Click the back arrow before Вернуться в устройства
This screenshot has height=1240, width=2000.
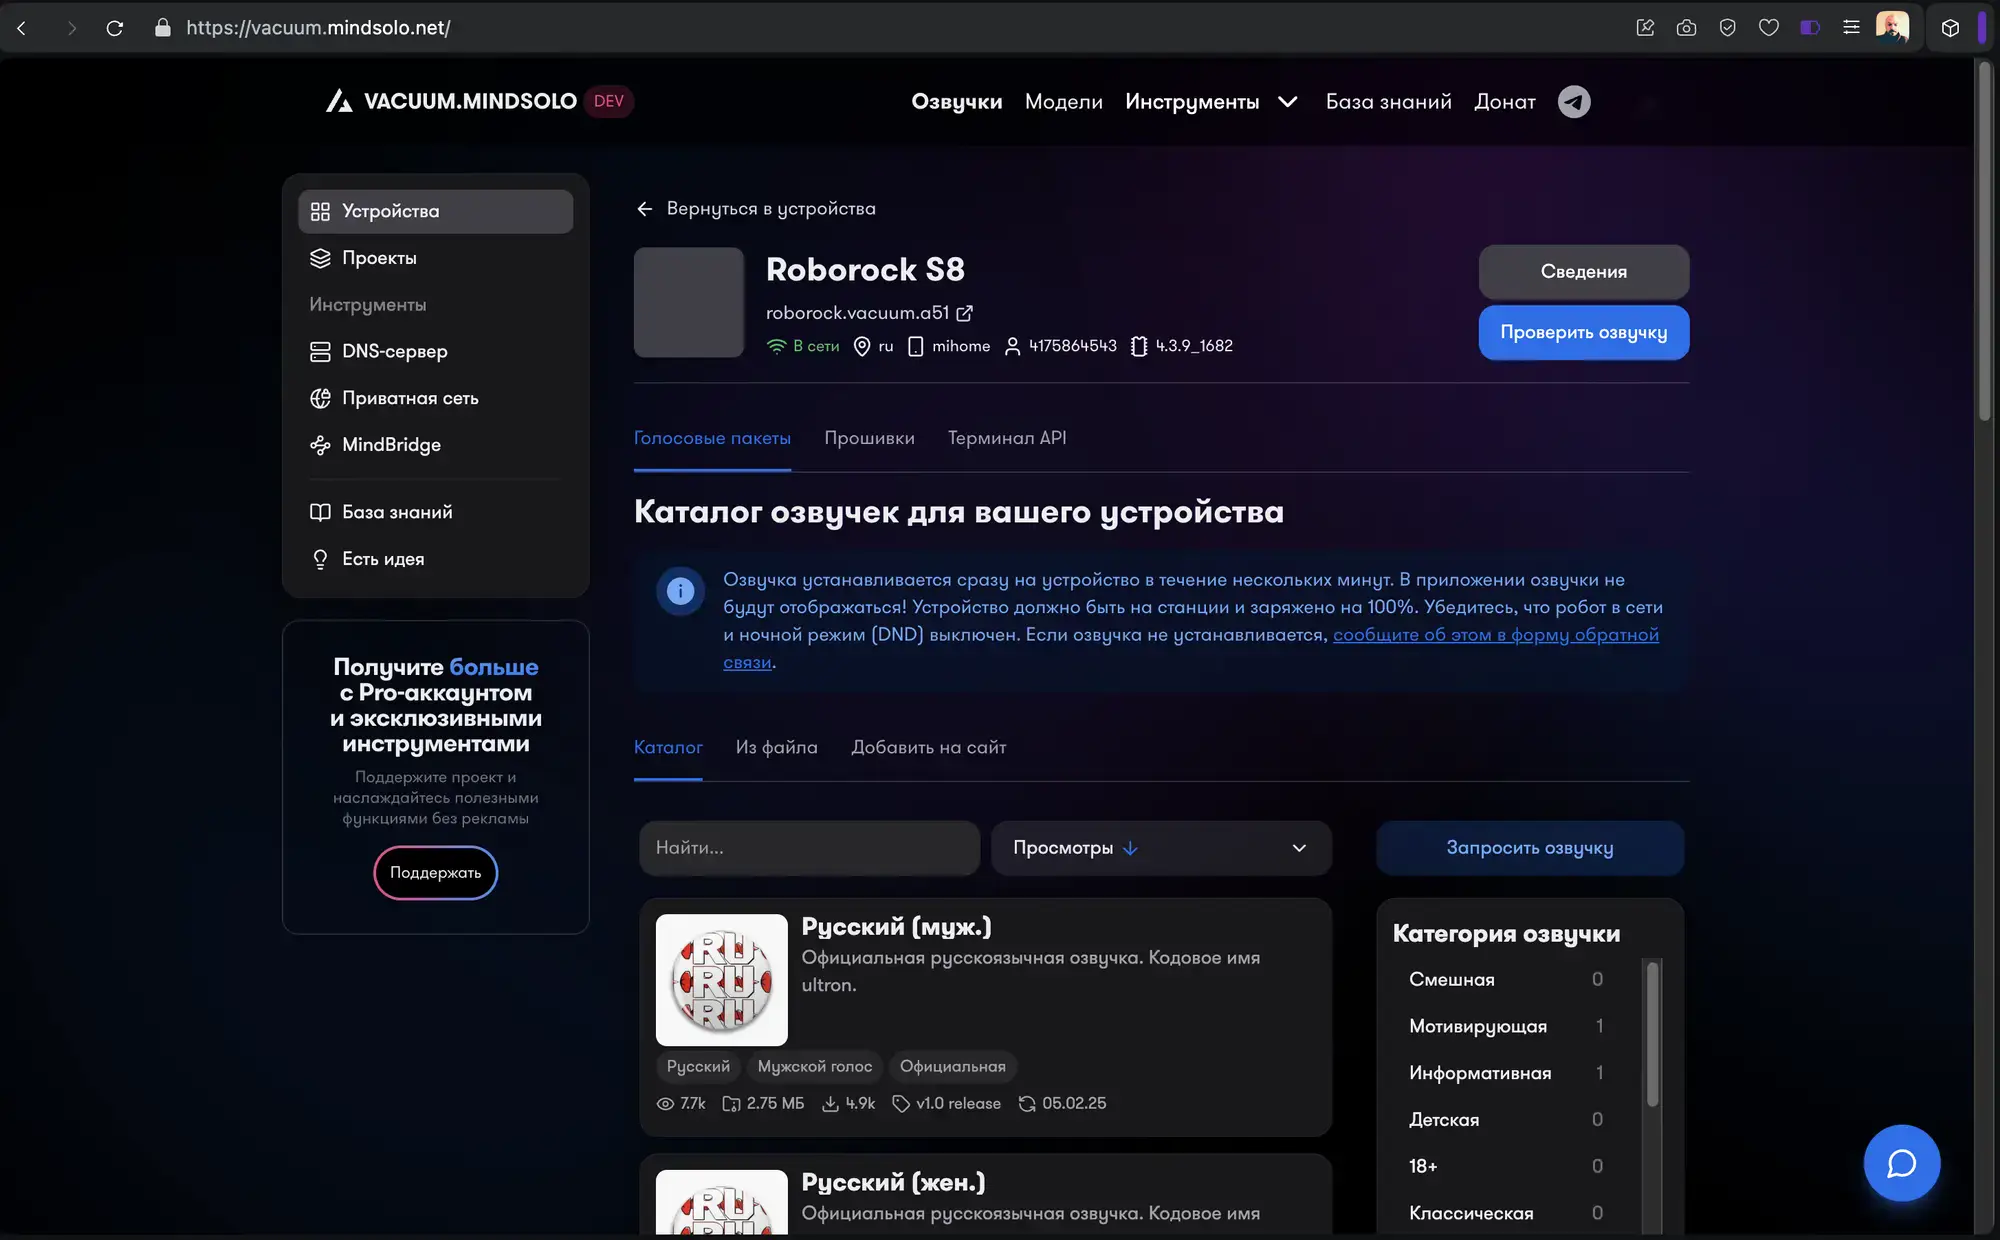coord(644,209)
